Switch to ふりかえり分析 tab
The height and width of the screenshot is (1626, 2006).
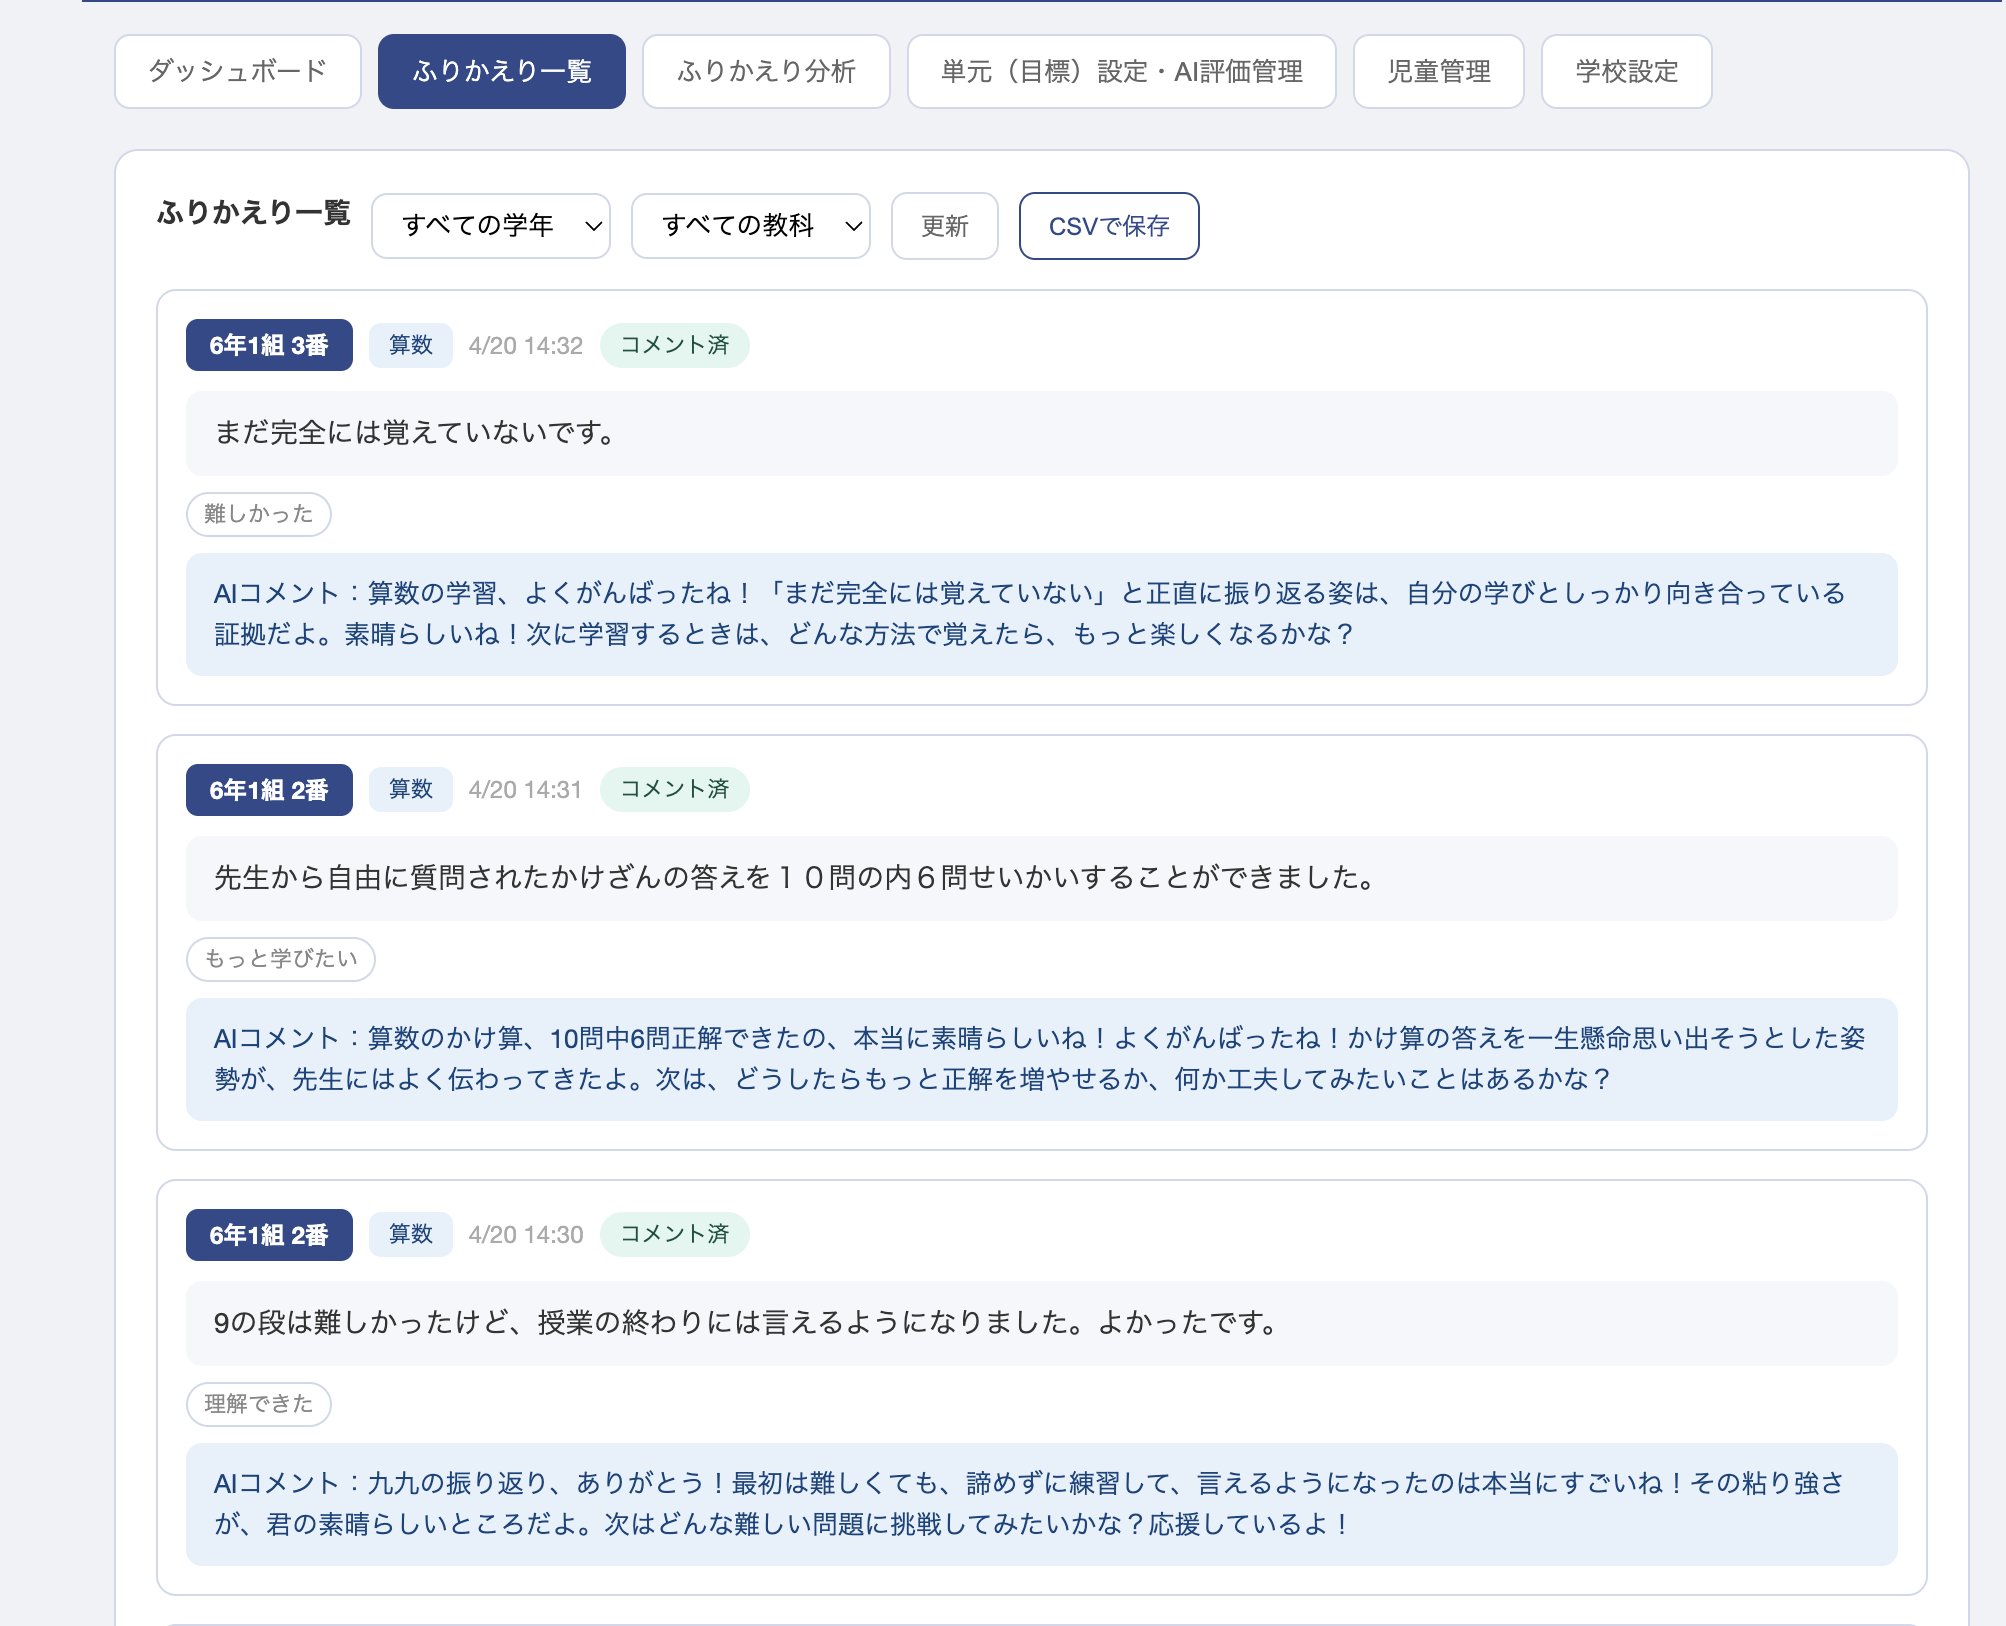tap(766, 71)
